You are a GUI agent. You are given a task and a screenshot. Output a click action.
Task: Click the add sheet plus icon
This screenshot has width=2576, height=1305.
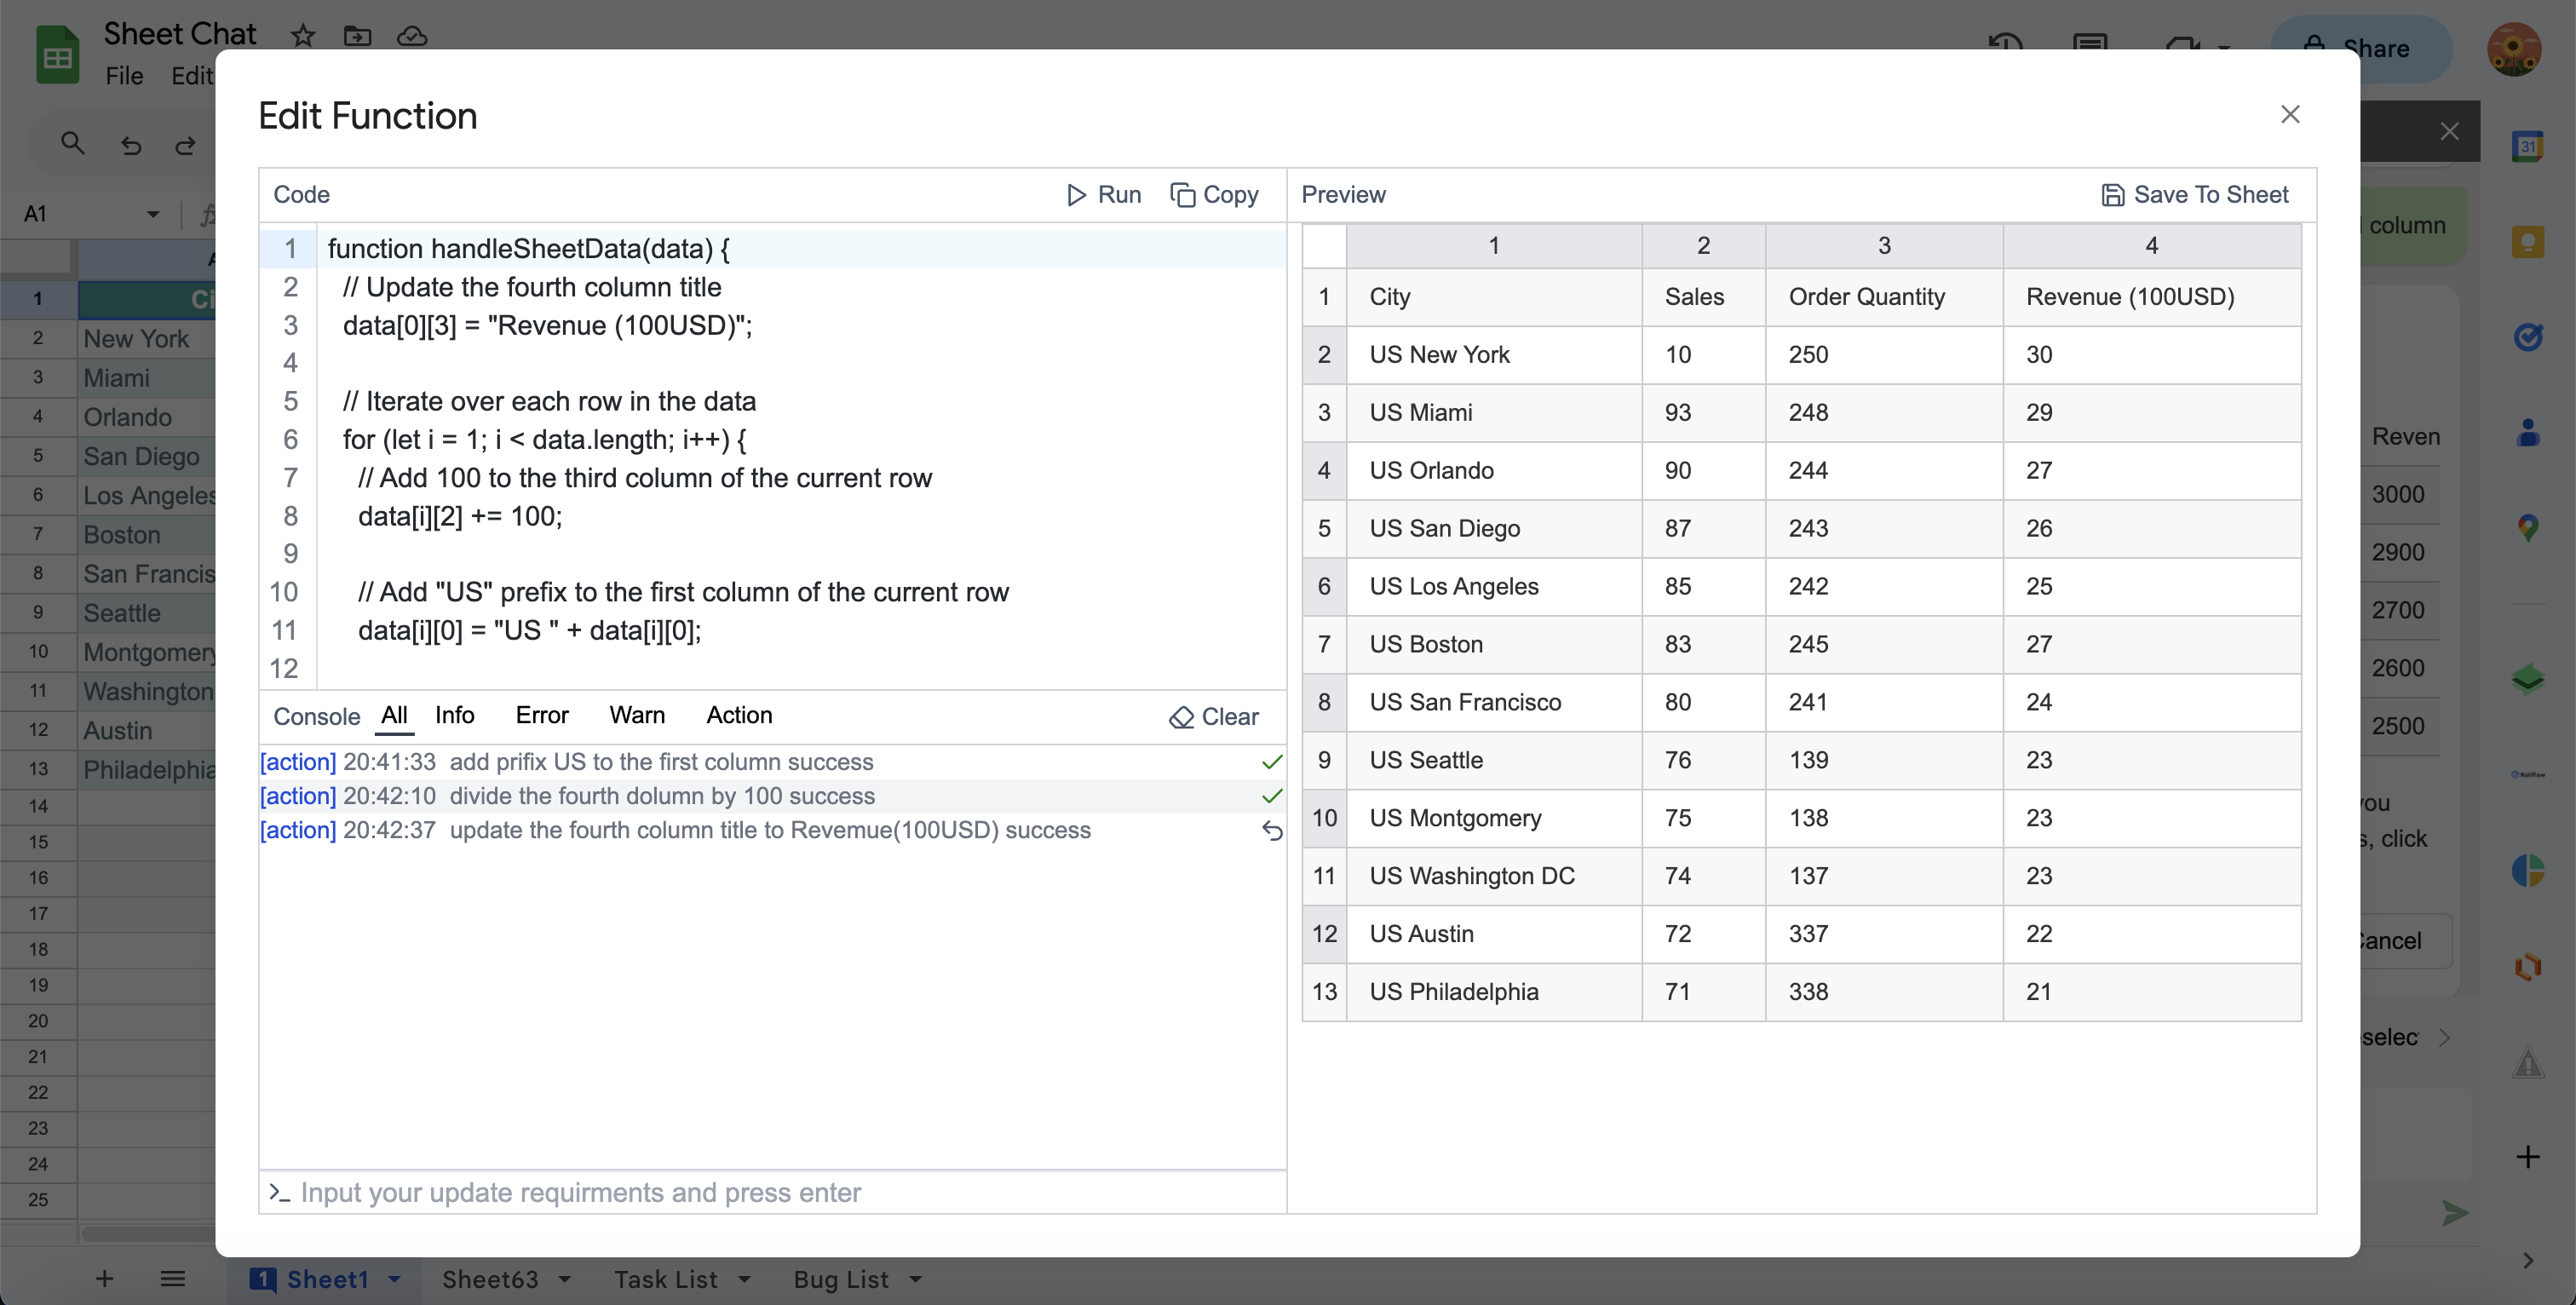(x=104, y=1278)
